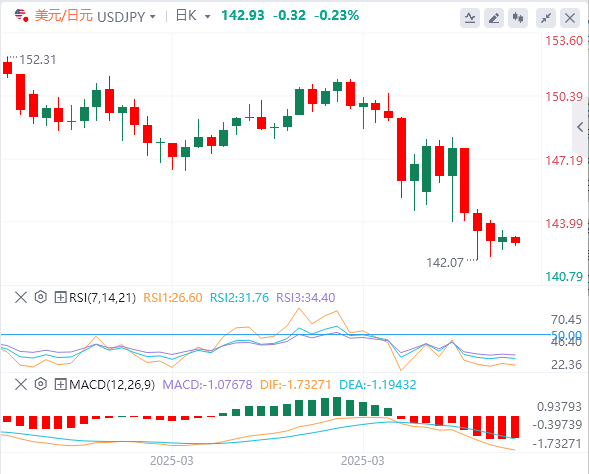
Task: Switch chart type with candlestick icon
Action: coord(518,18)
